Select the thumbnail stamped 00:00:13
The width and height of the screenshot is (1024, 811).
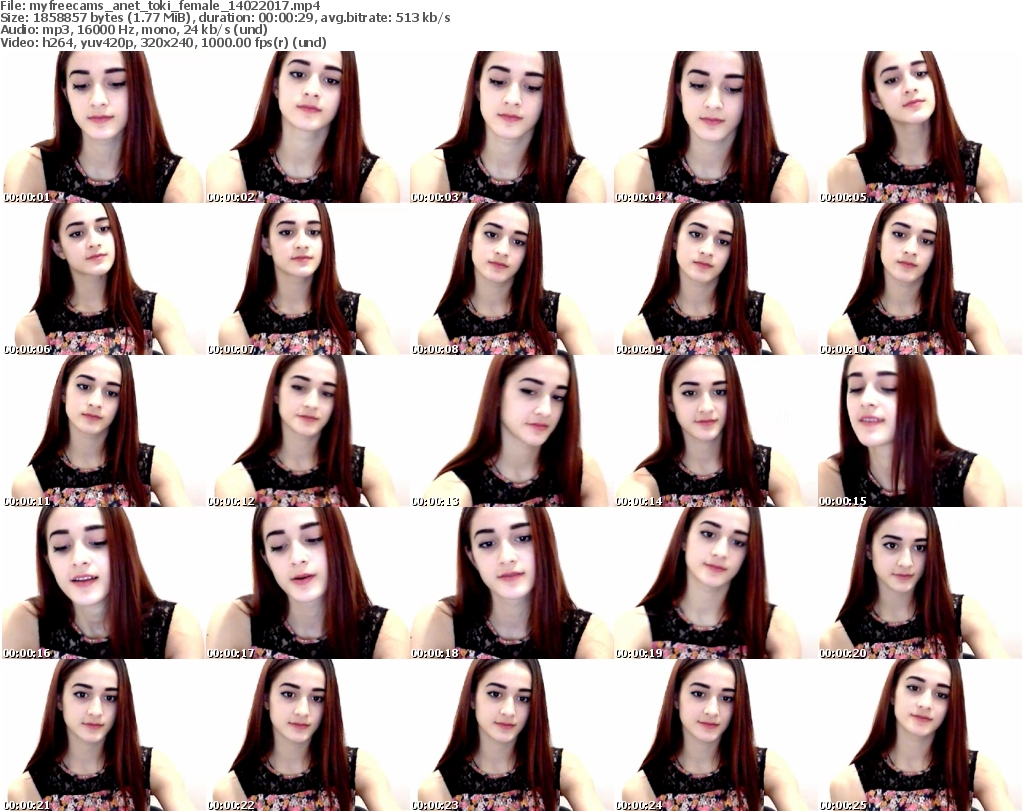(x=511, y=431)
